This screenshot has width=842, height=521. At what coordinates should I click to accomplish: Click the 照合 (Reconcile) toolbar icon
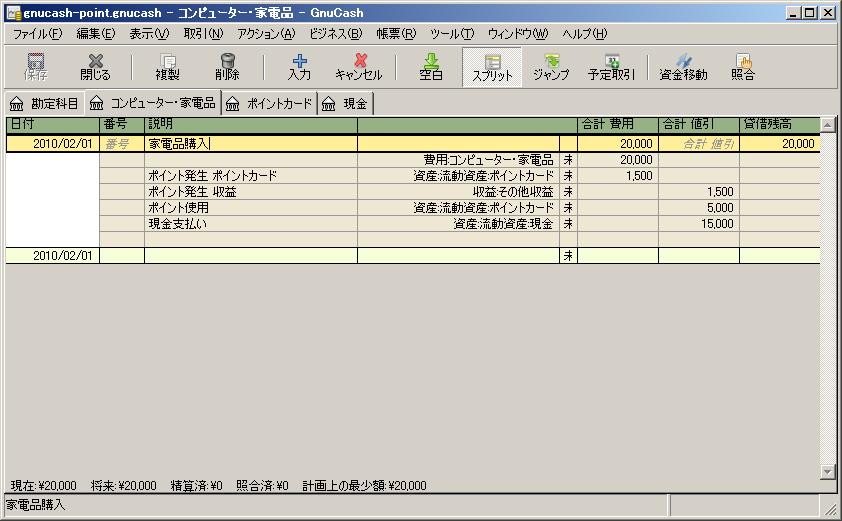(743, 67)
